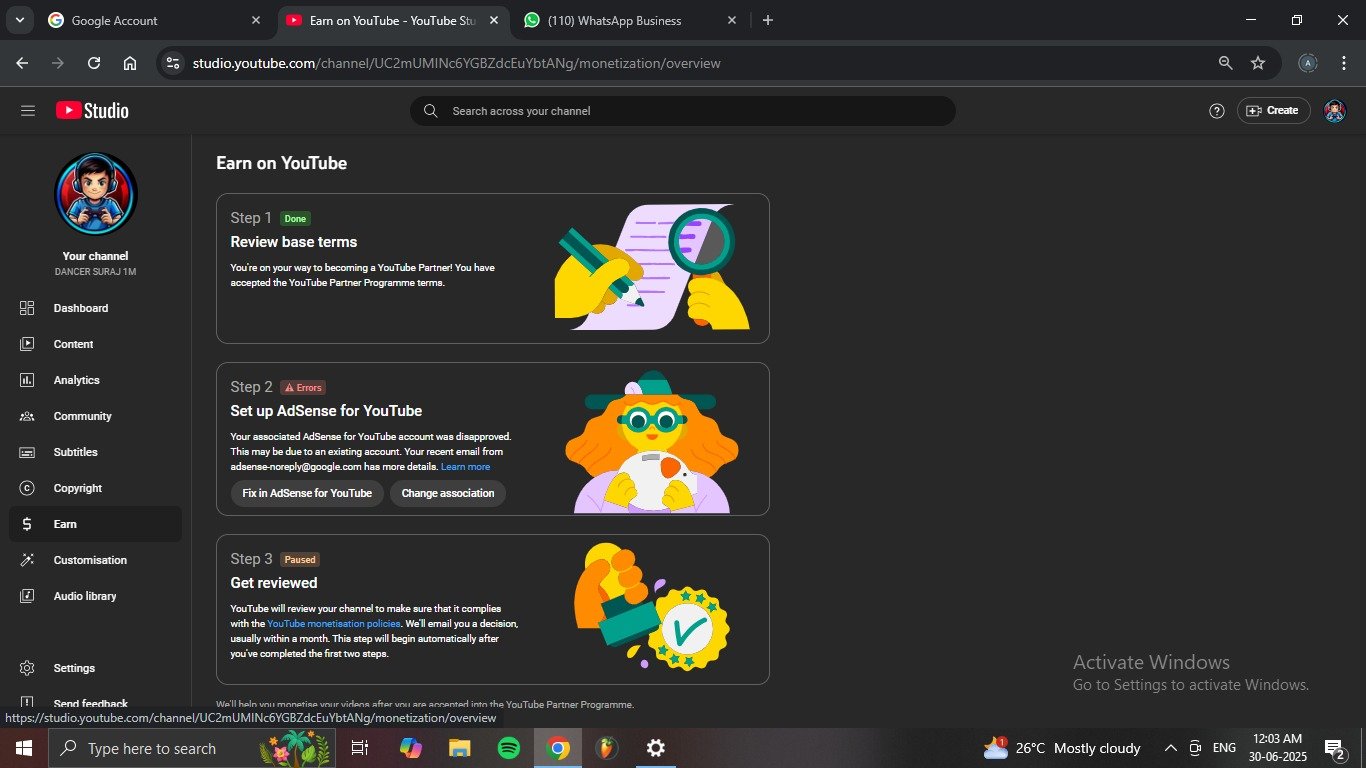Open the account avatar in Studio header
The height and width of the screenshot is (768, 1366).
pos(1335,111)
